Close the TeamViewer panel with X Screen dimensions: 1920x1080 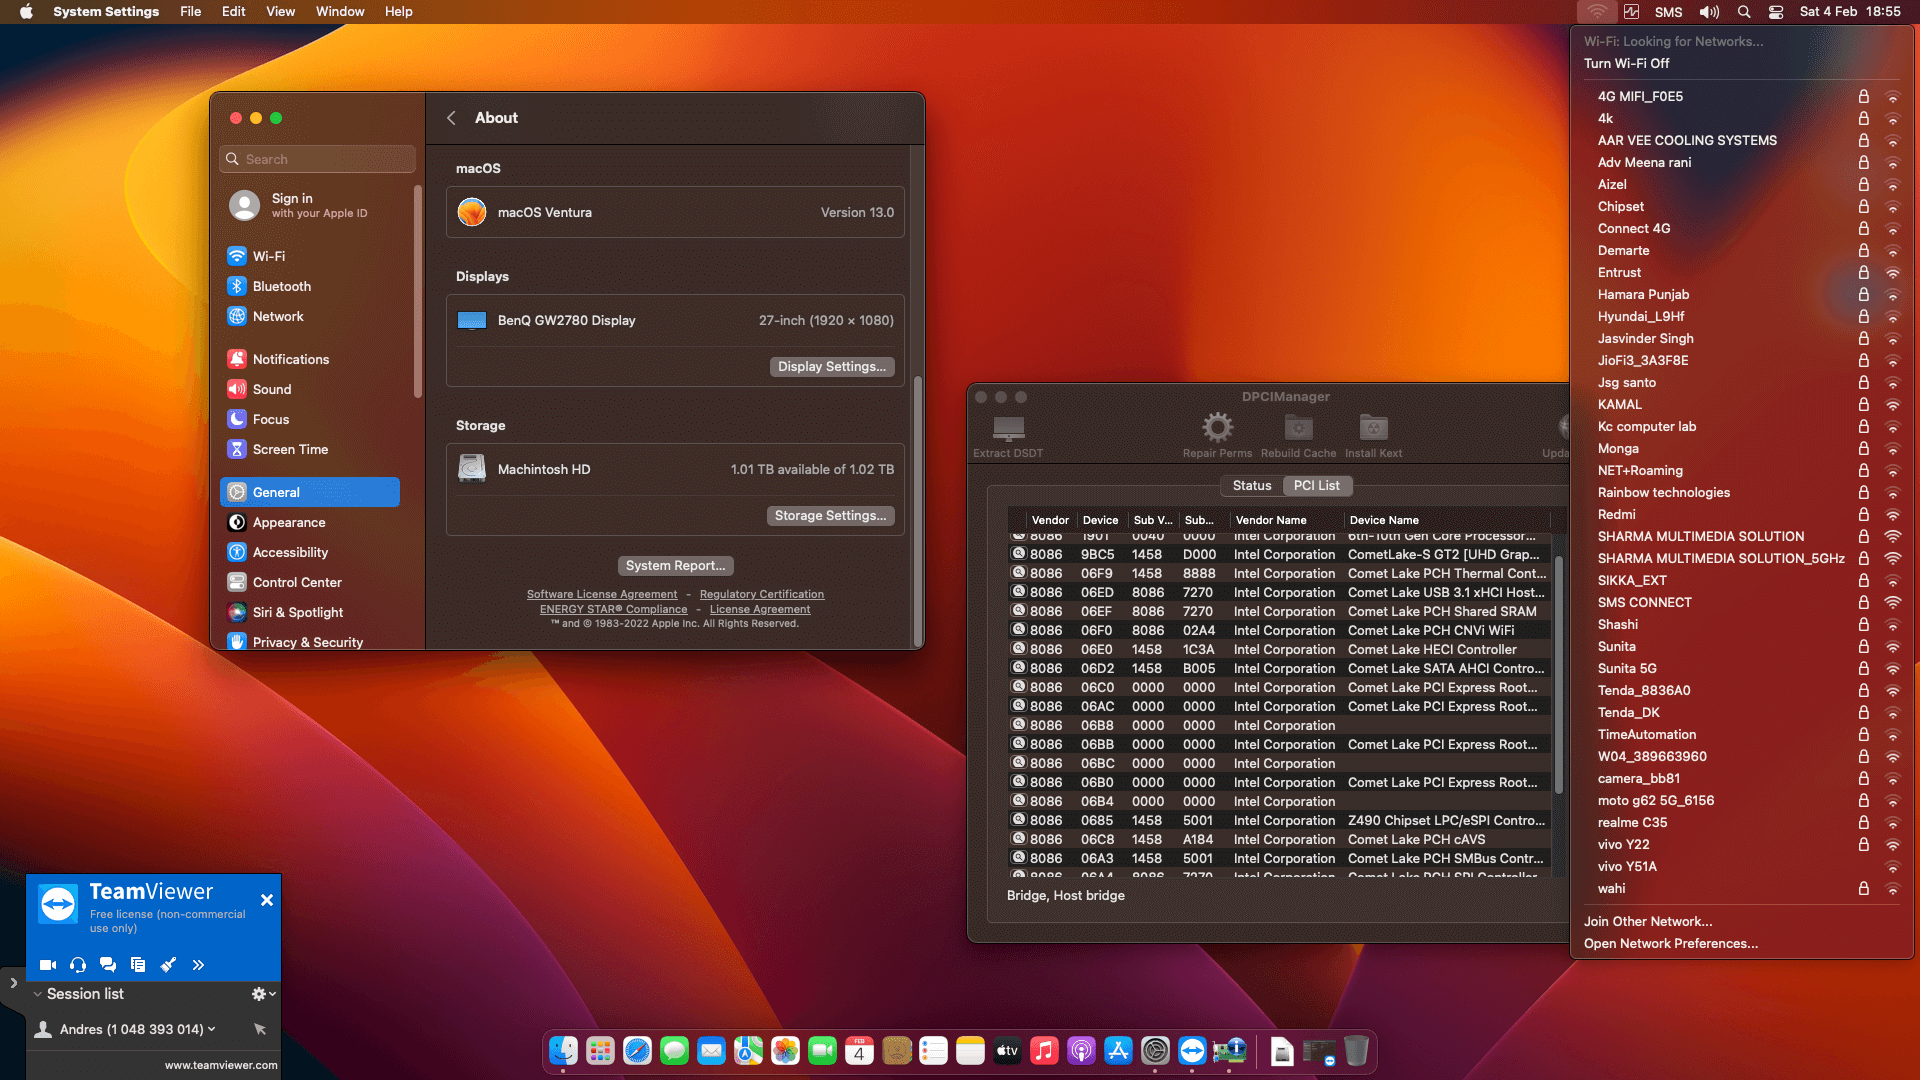[x=267, y=900]
